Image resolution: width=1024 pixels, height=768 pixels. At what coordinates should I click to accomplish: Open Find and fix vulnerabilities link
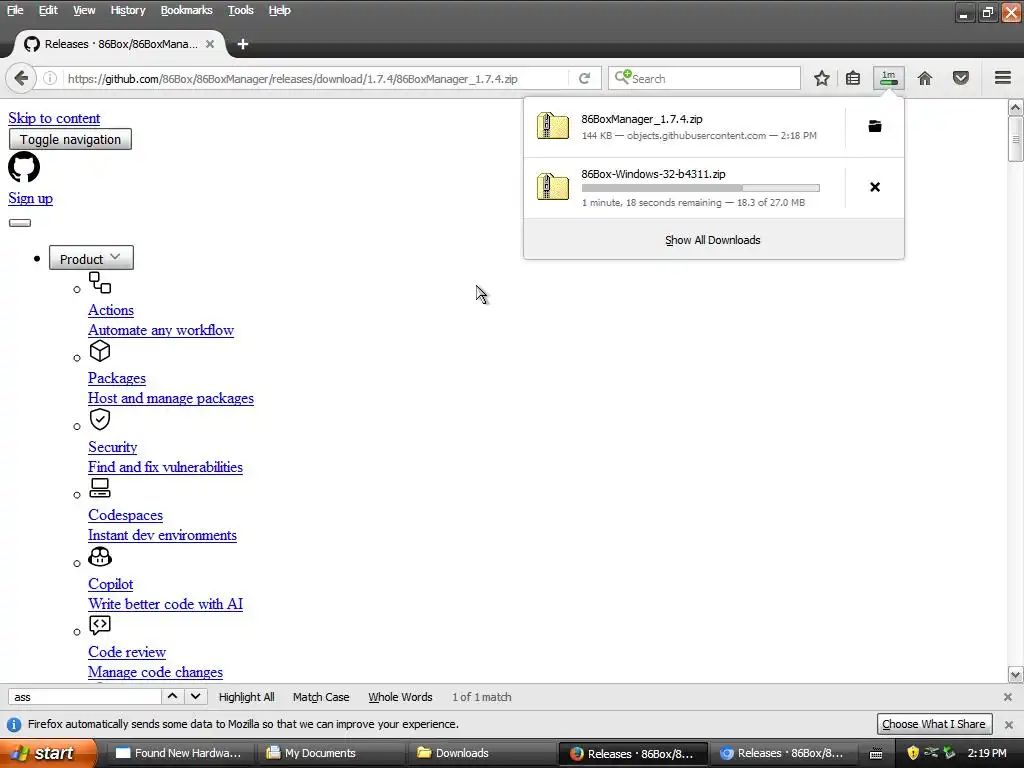point(165,467)
